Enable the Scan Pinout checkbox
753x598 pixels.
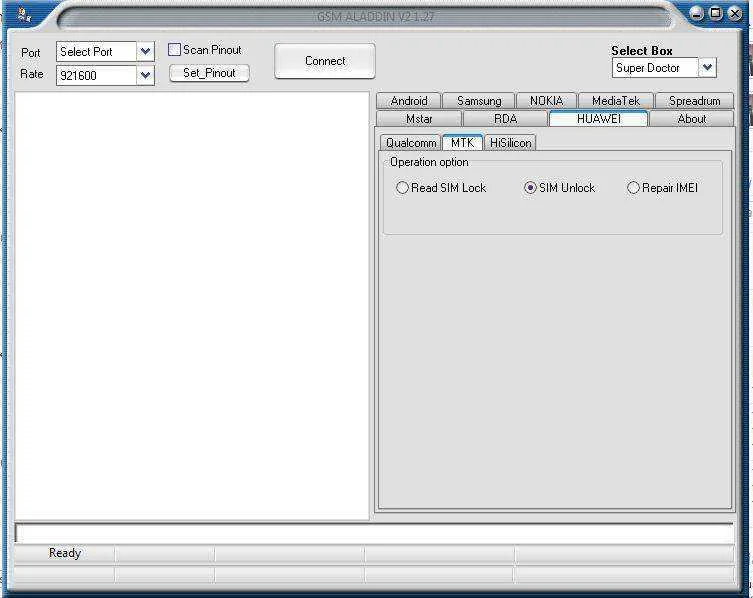tap(174, 49)
